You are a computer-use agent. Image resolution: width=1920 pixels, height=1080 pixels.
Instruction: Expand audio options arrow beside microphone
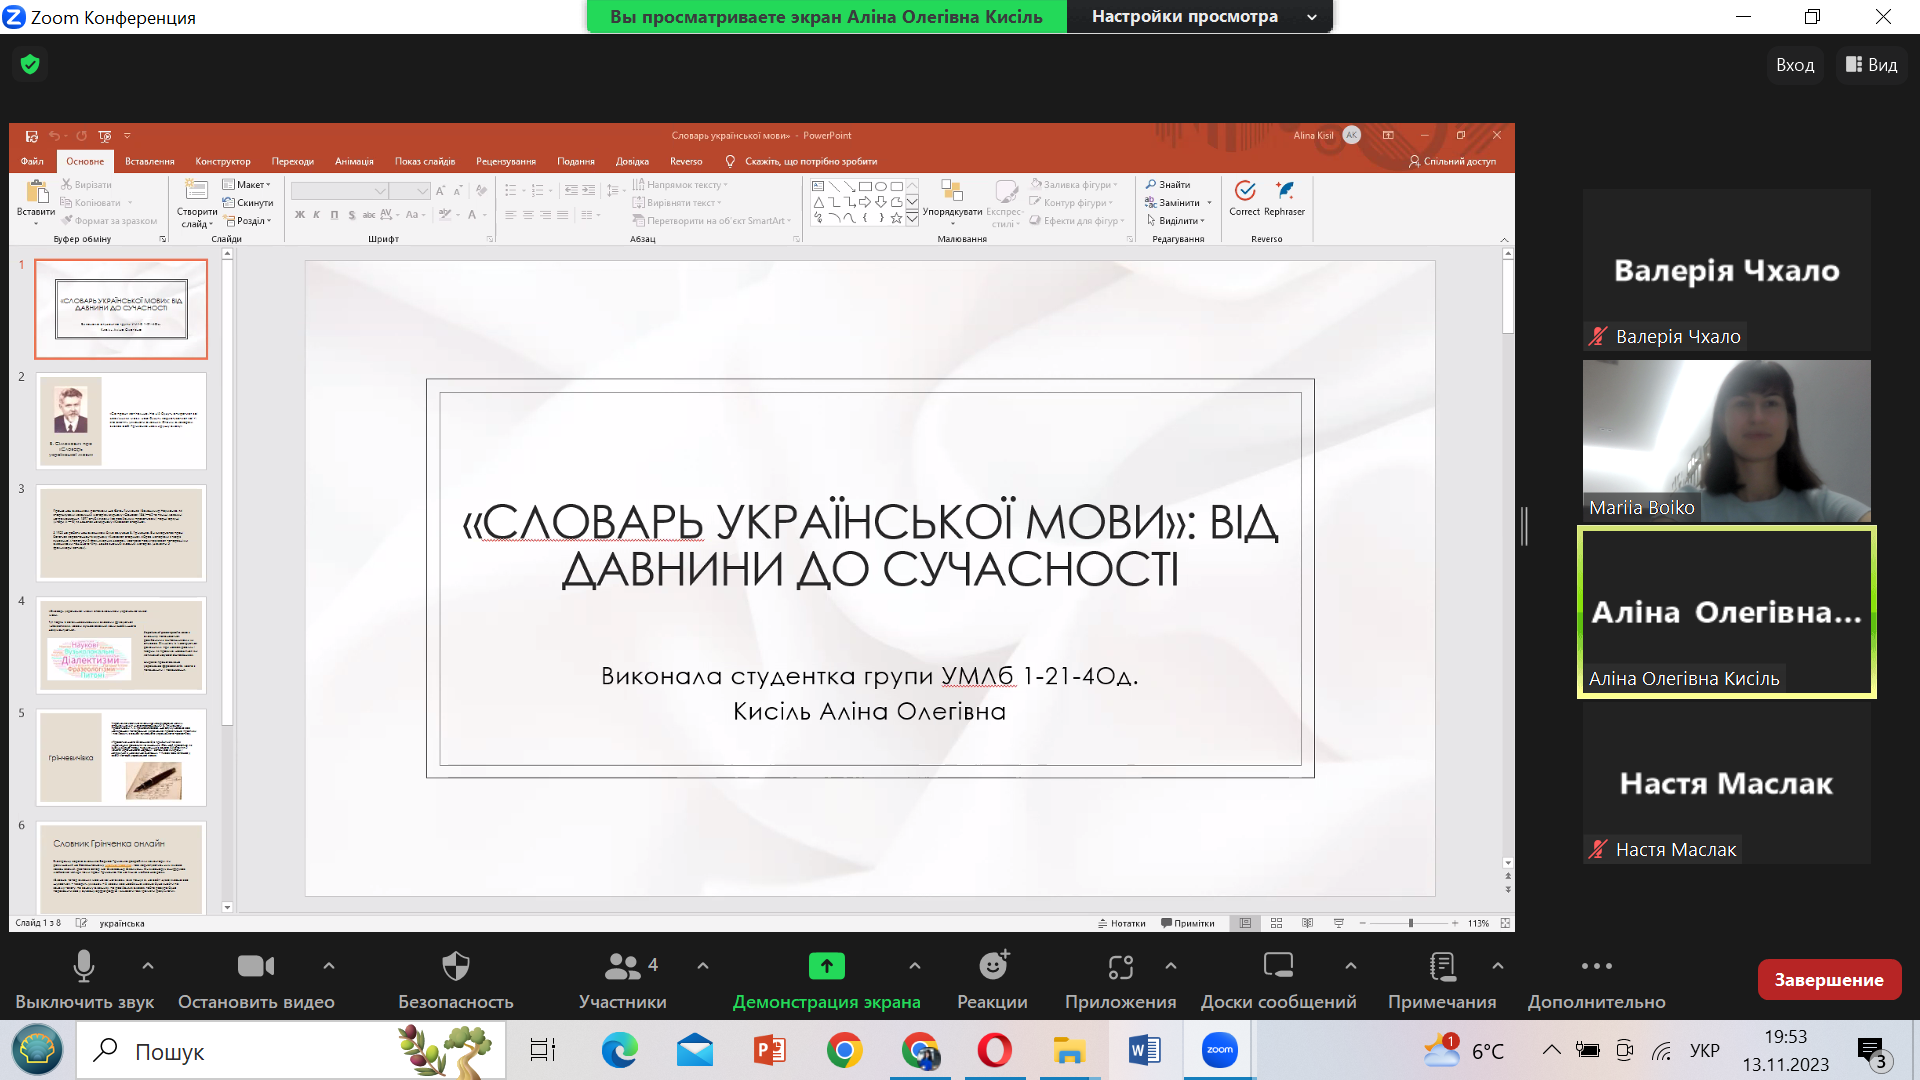click(148, 966)
